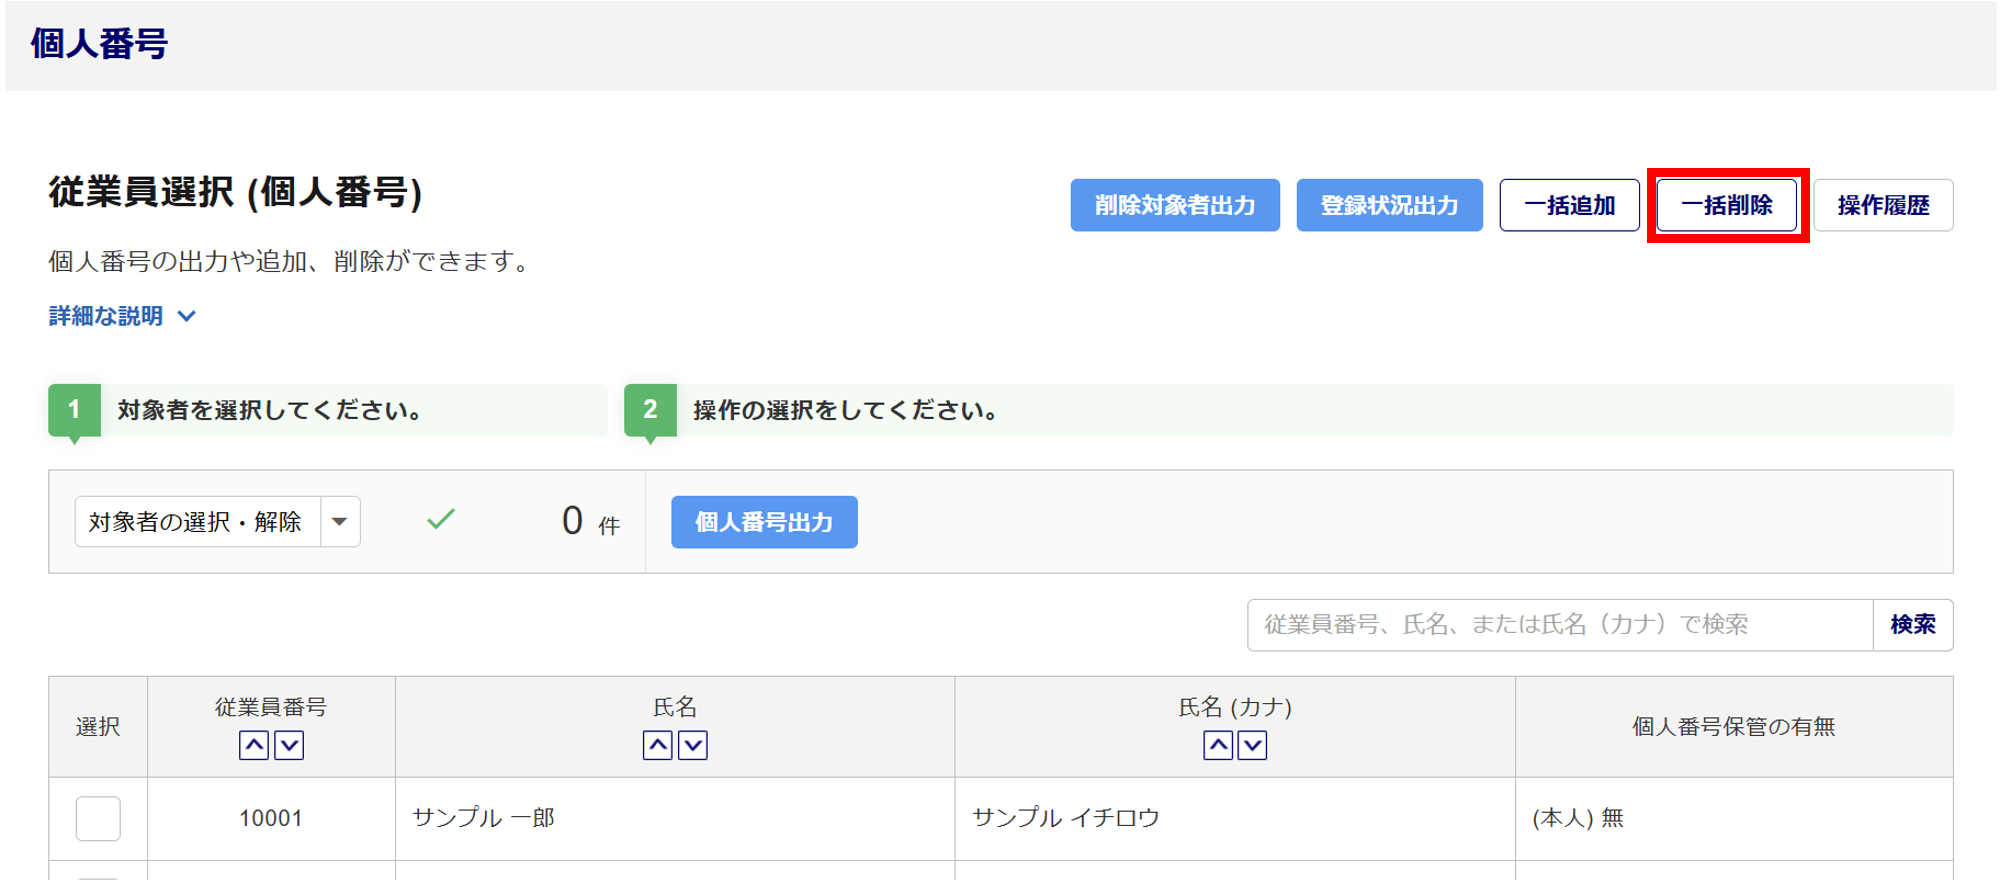This screenshot has width=2000, height=880.
Task: View the 操作履歴 operation history
Action: 1883,205
